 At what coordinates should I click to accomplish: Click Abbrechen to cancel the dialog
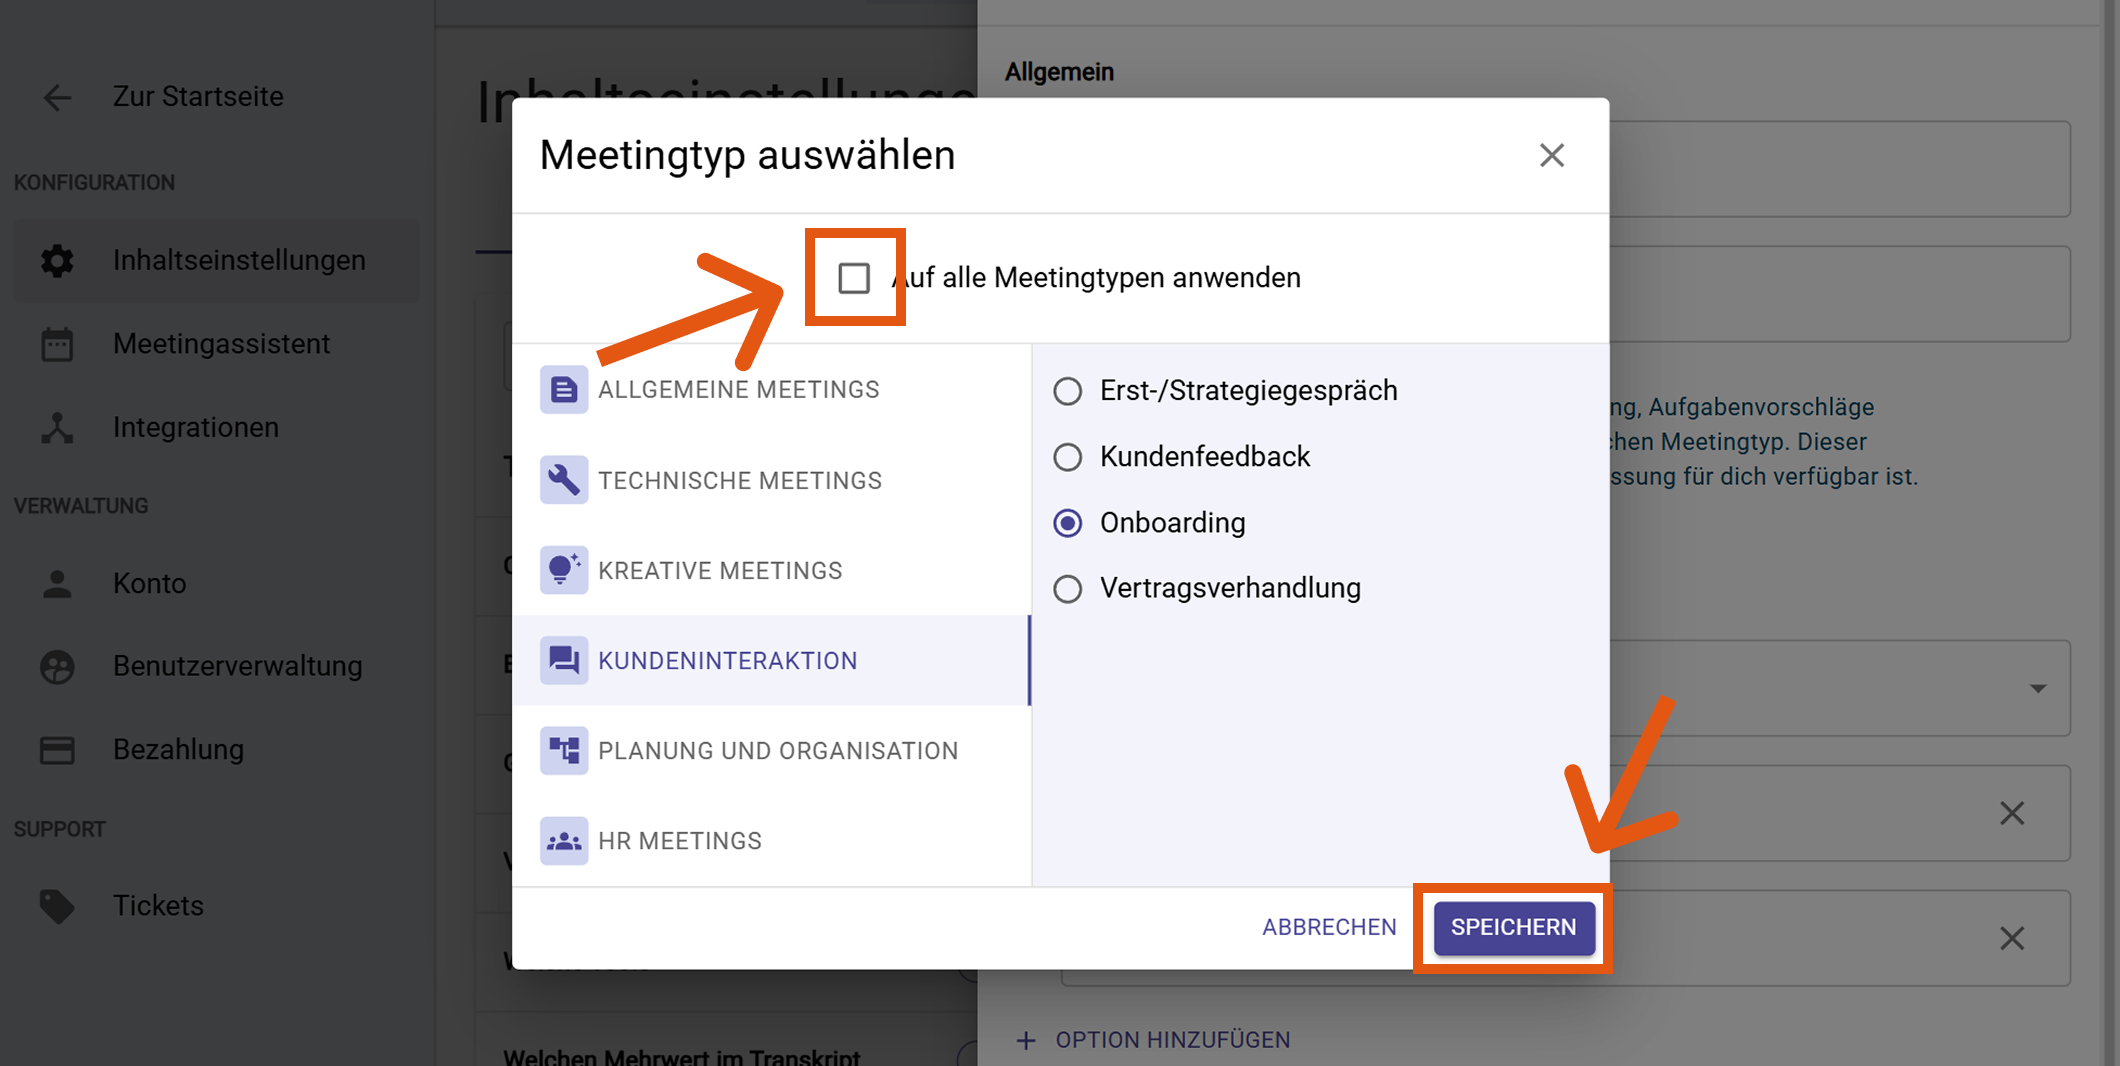point(1329,927)
